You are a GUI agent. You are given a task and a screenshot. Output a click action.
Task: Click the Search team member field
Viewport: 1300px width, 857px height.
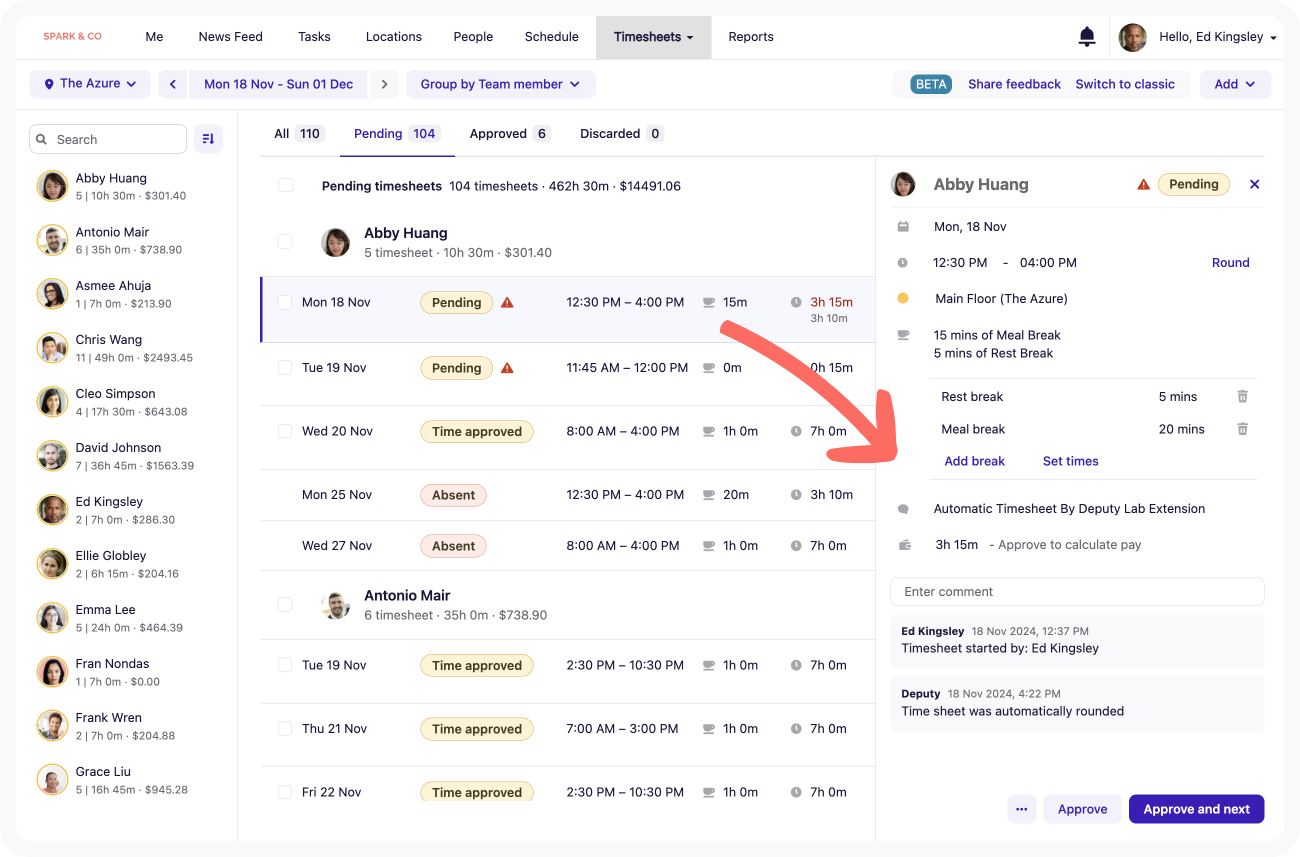[x=108, y=139]
